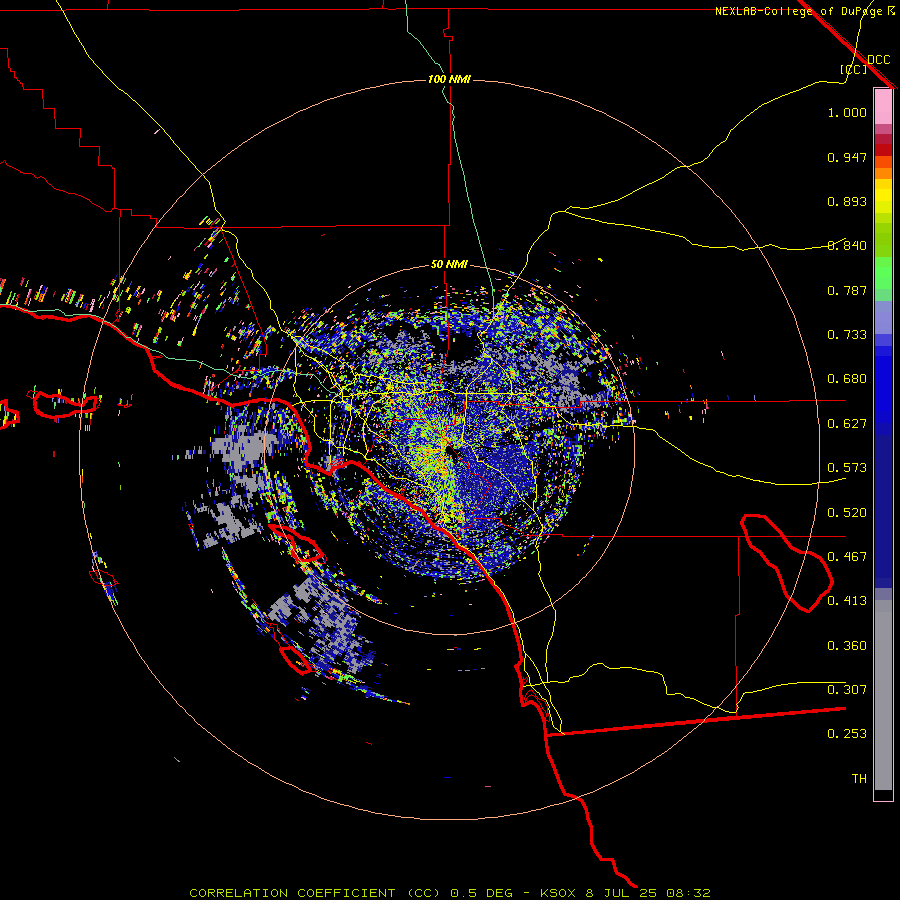Click the 0.307 scale label
This screenshot has height=900, width=900.
pos(847,690)
